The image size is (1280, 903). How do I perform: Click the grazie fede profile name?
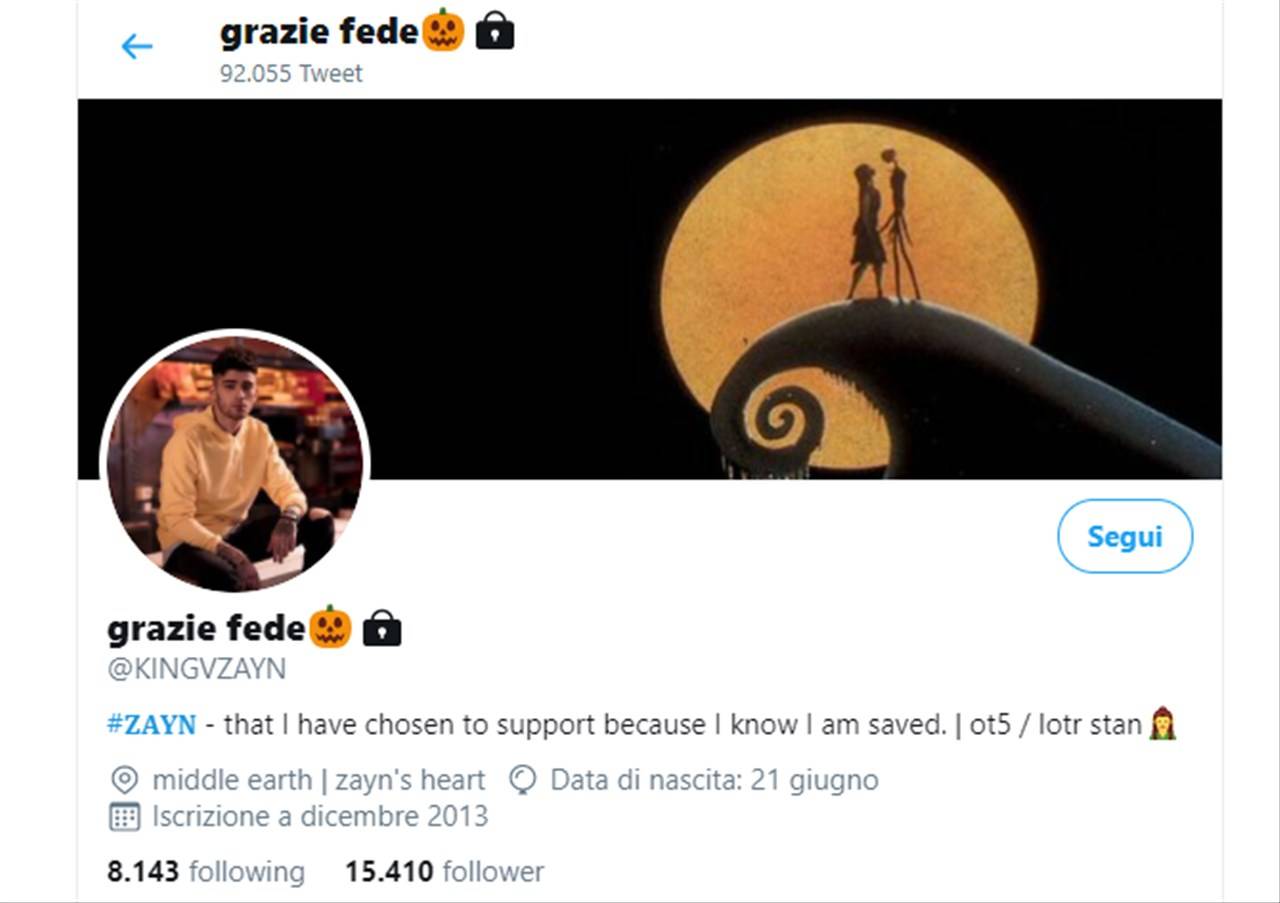[206, 628]
